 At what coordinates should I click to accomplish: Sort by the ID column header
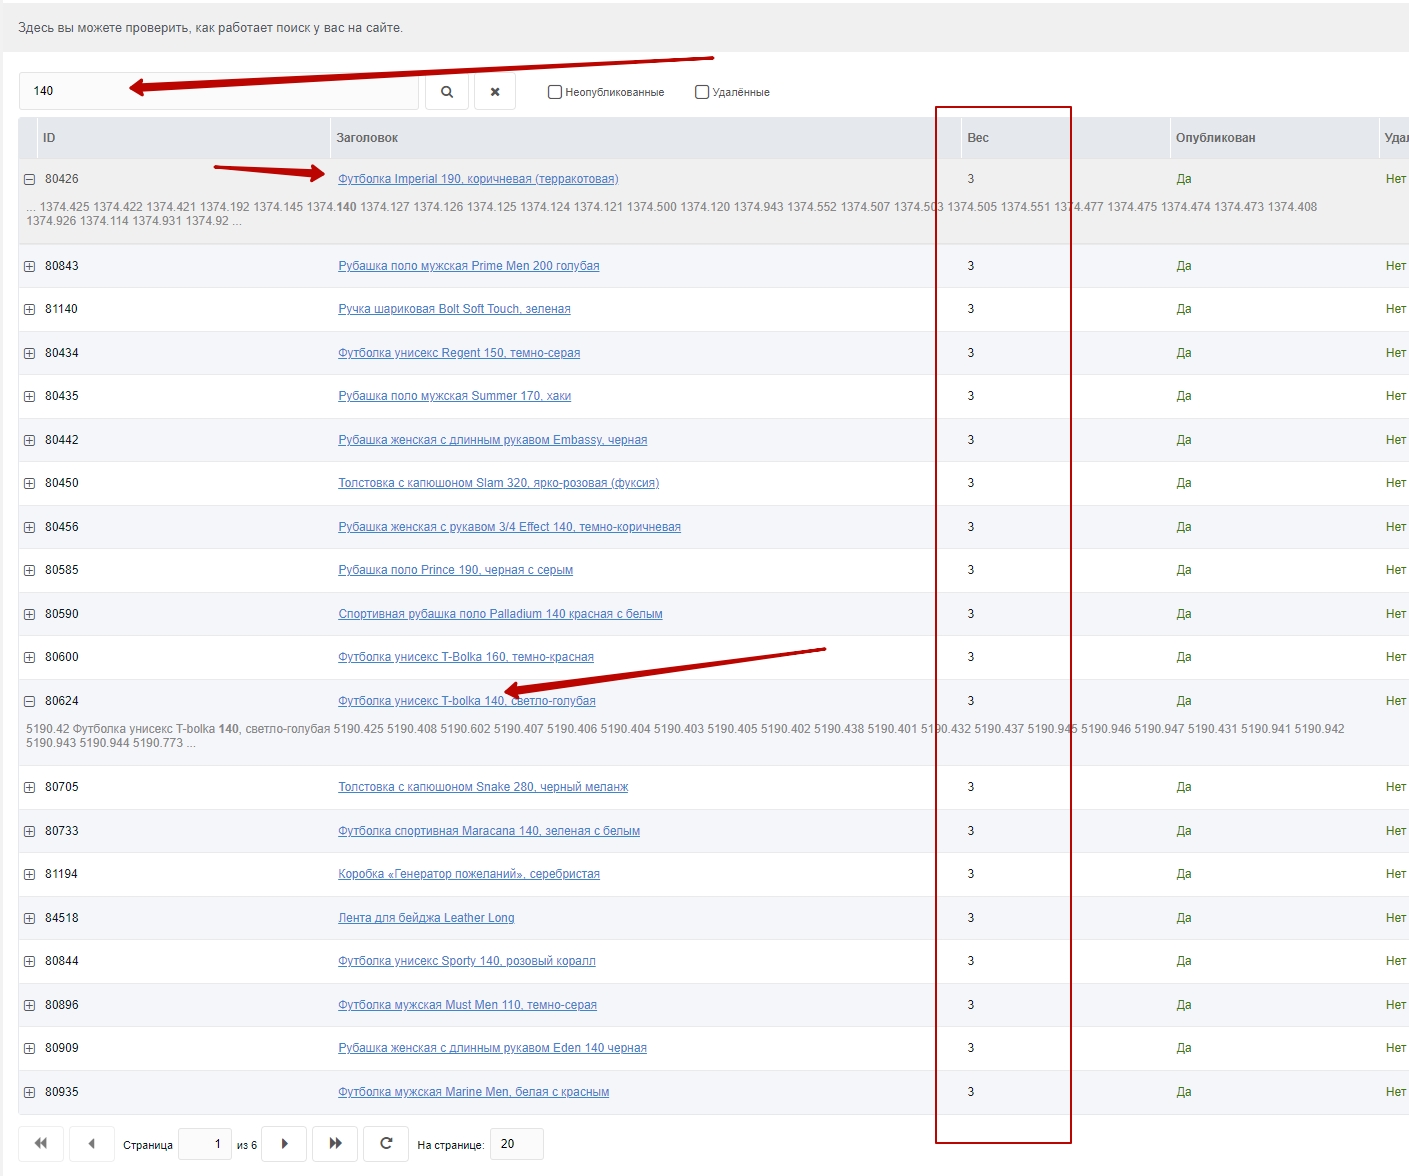pyautogui.click(x=49, y=138)
